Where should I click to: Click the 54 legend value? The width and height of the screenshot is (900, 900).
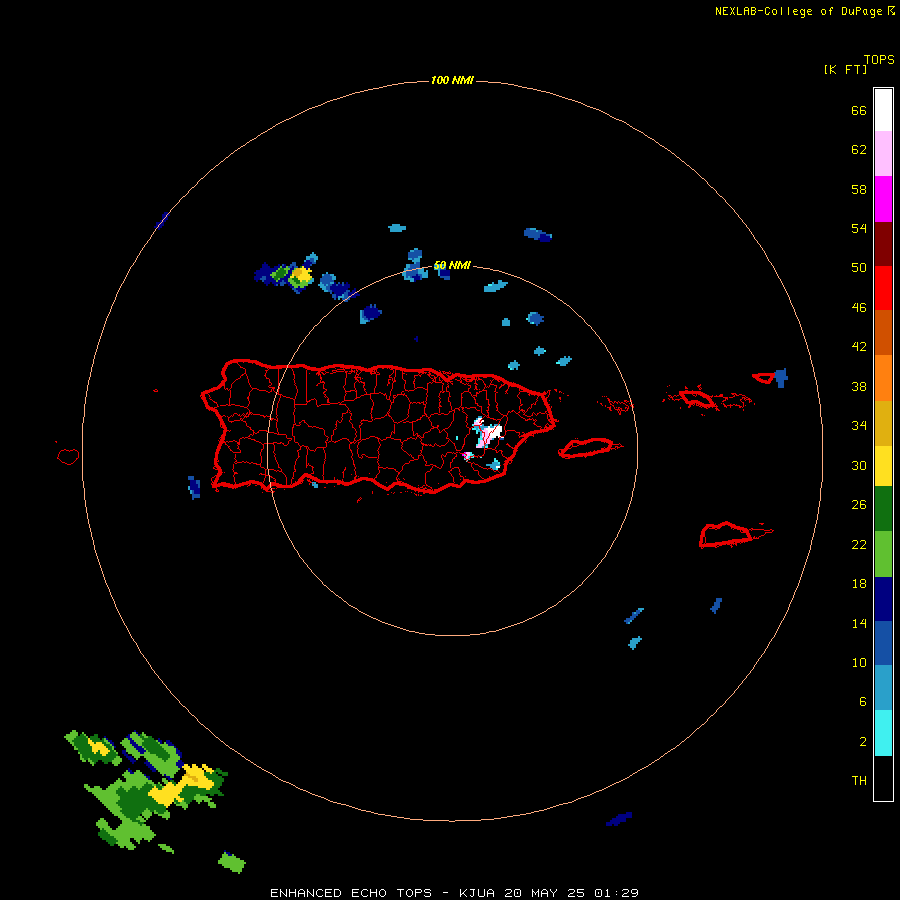(x=859, y=228)
